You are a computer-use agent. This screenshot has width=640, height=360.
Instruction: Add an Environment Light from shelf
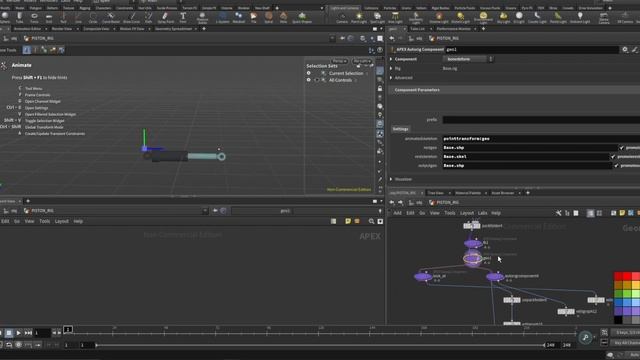(x=483, y=18)
